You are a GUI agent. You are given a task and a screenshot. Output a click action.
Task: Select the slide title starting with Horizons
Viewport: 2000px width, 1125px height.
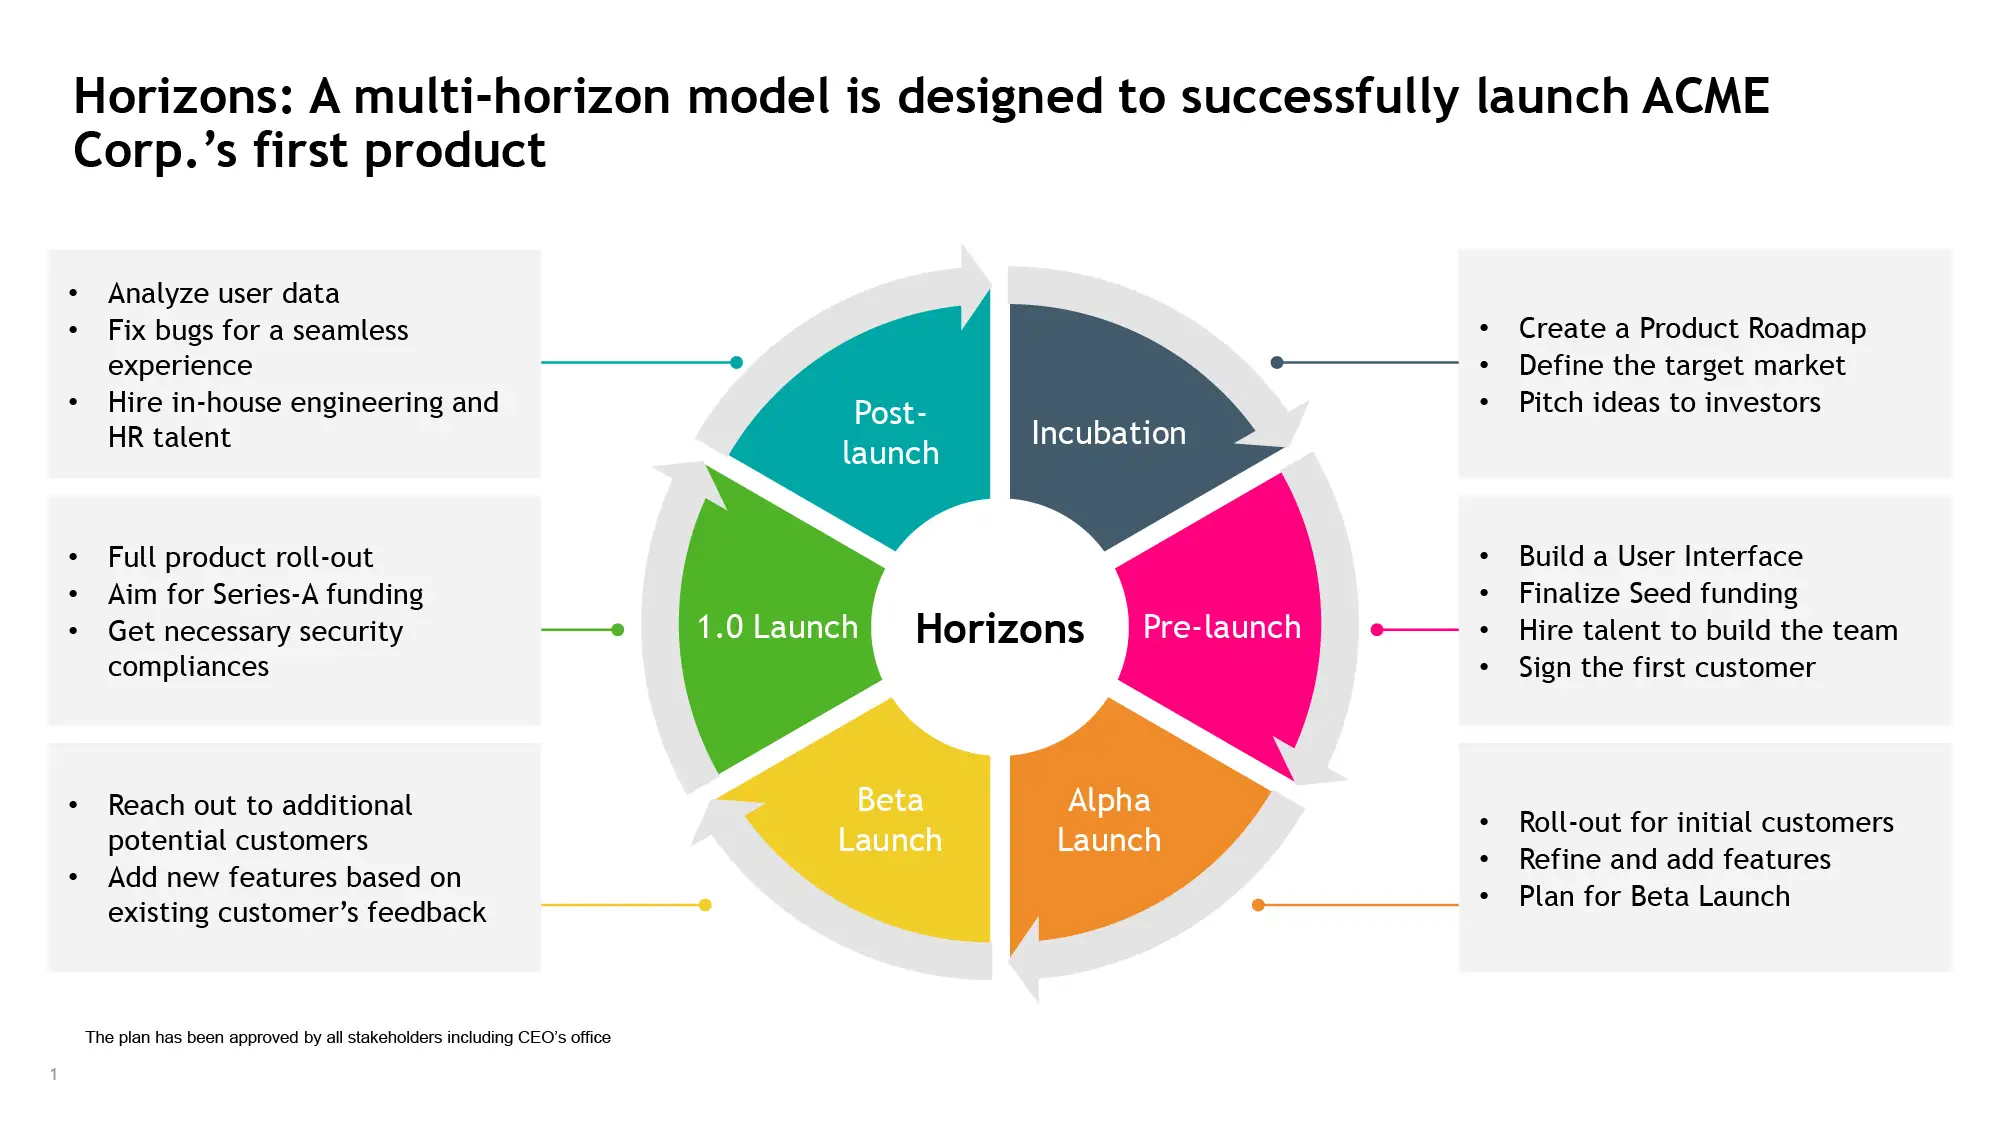pyautogui.click(x=921, y=123)
